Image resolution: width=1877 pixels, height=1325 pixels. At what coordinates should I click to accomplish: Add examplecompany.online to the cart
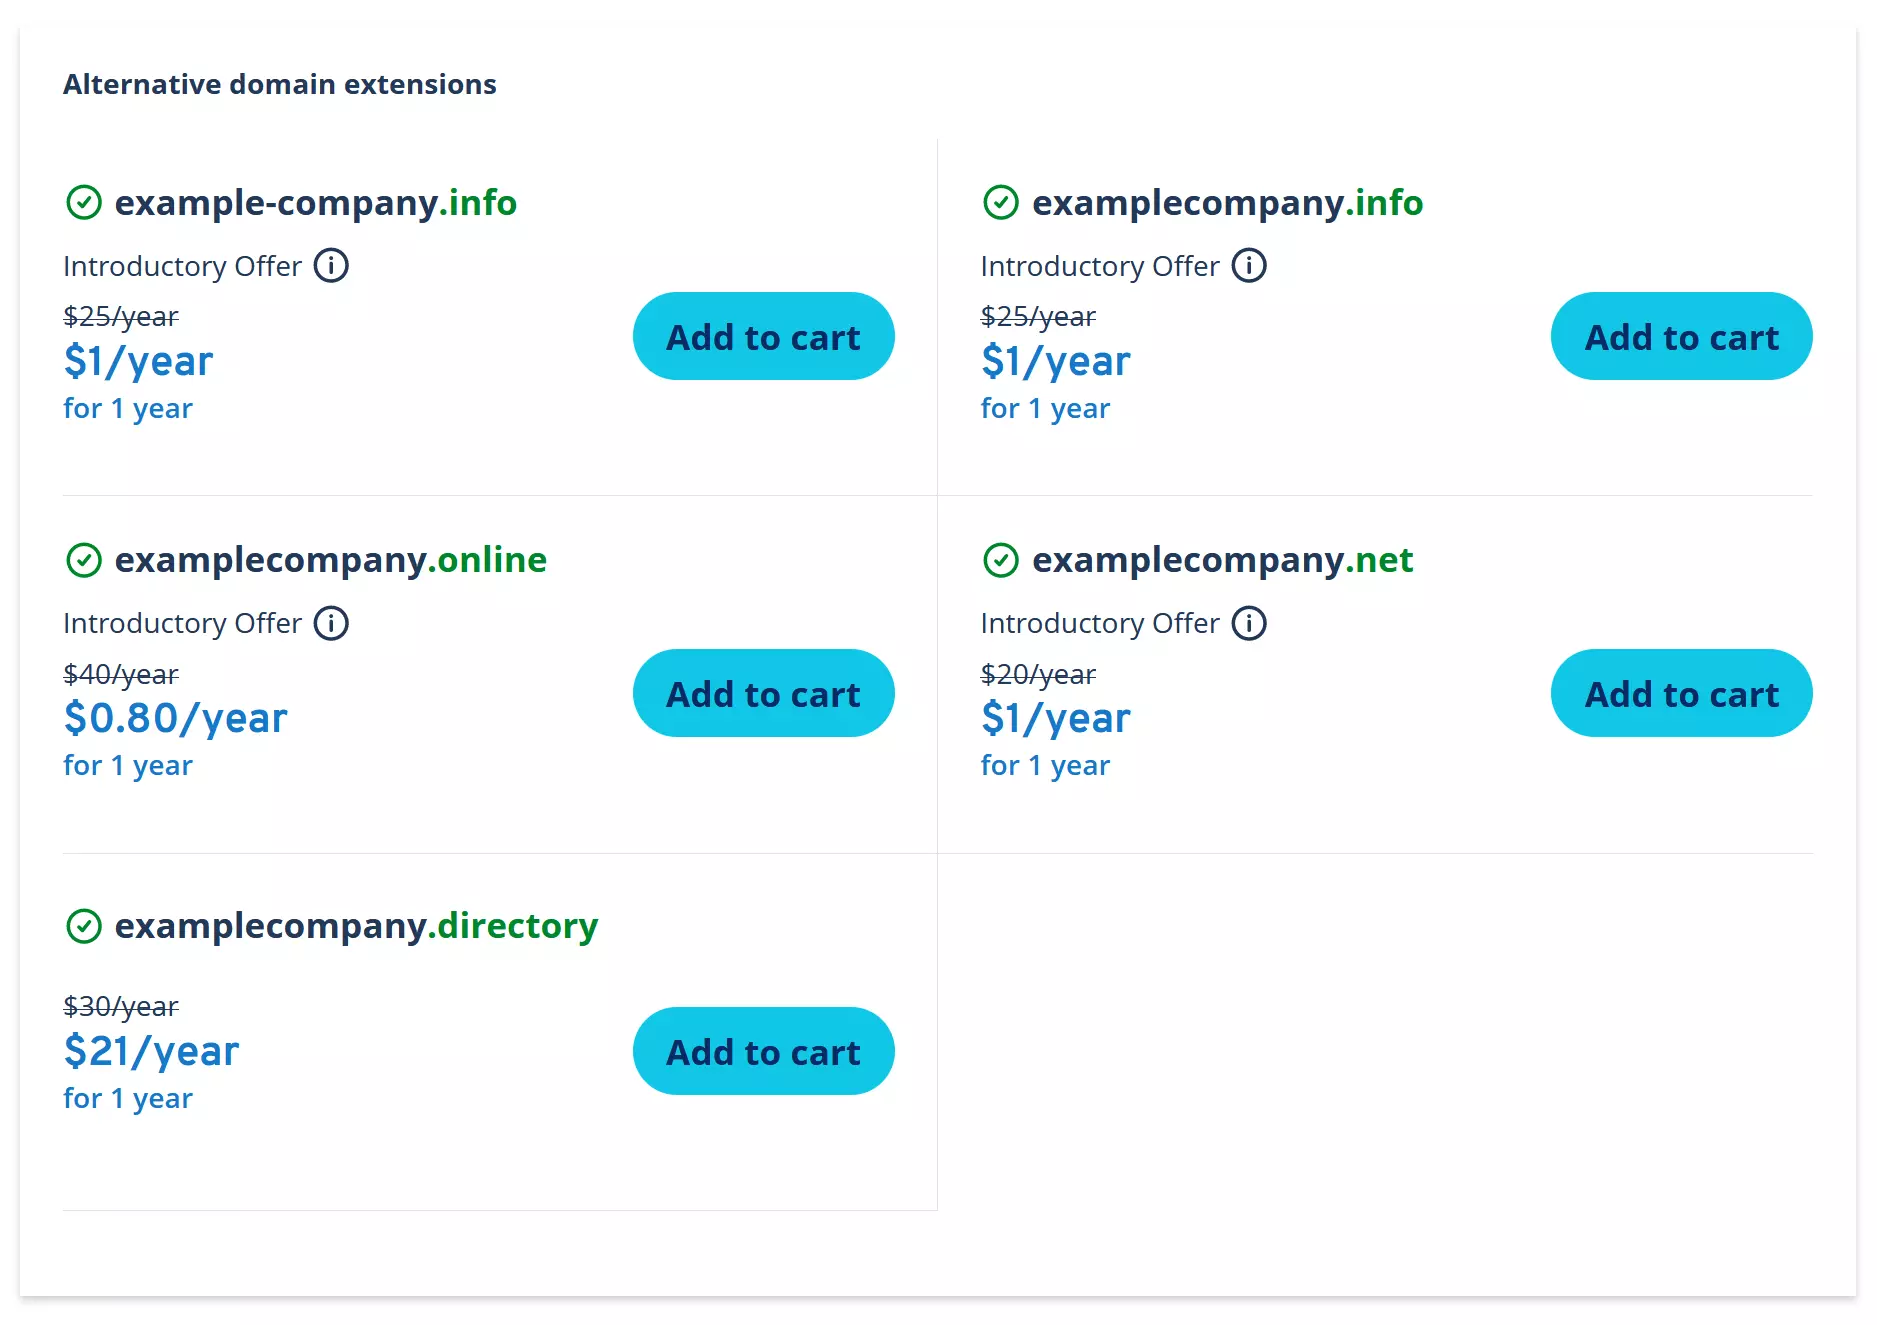click(x=763, y=693)
